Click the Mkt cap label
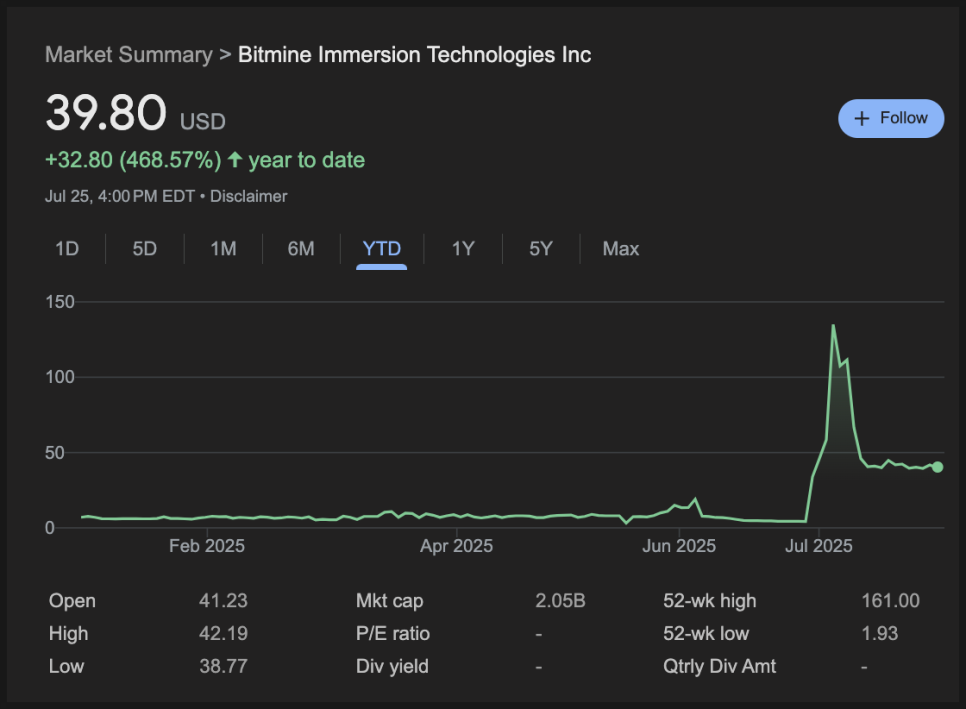966x709 pixels. (x=389, y=601)
